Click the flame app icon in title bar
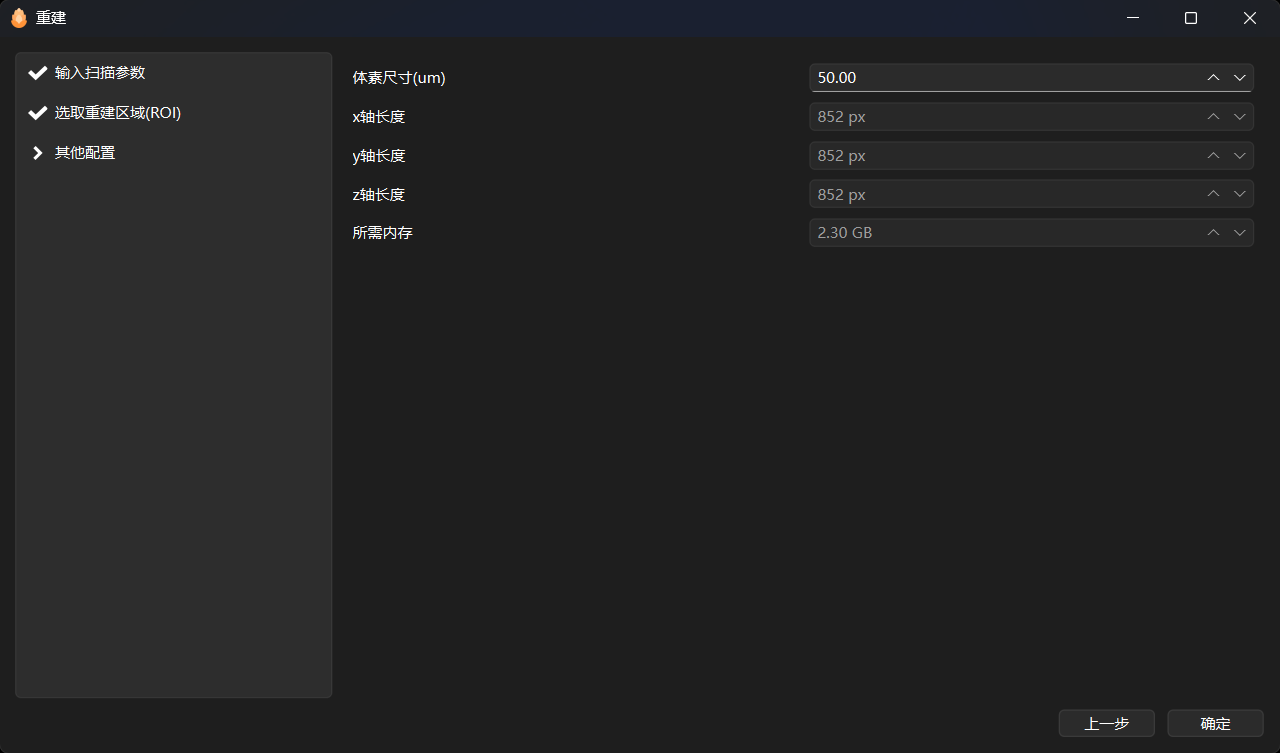The height and width of the screenshot is (753, 1280). click(x=18, y=18)
